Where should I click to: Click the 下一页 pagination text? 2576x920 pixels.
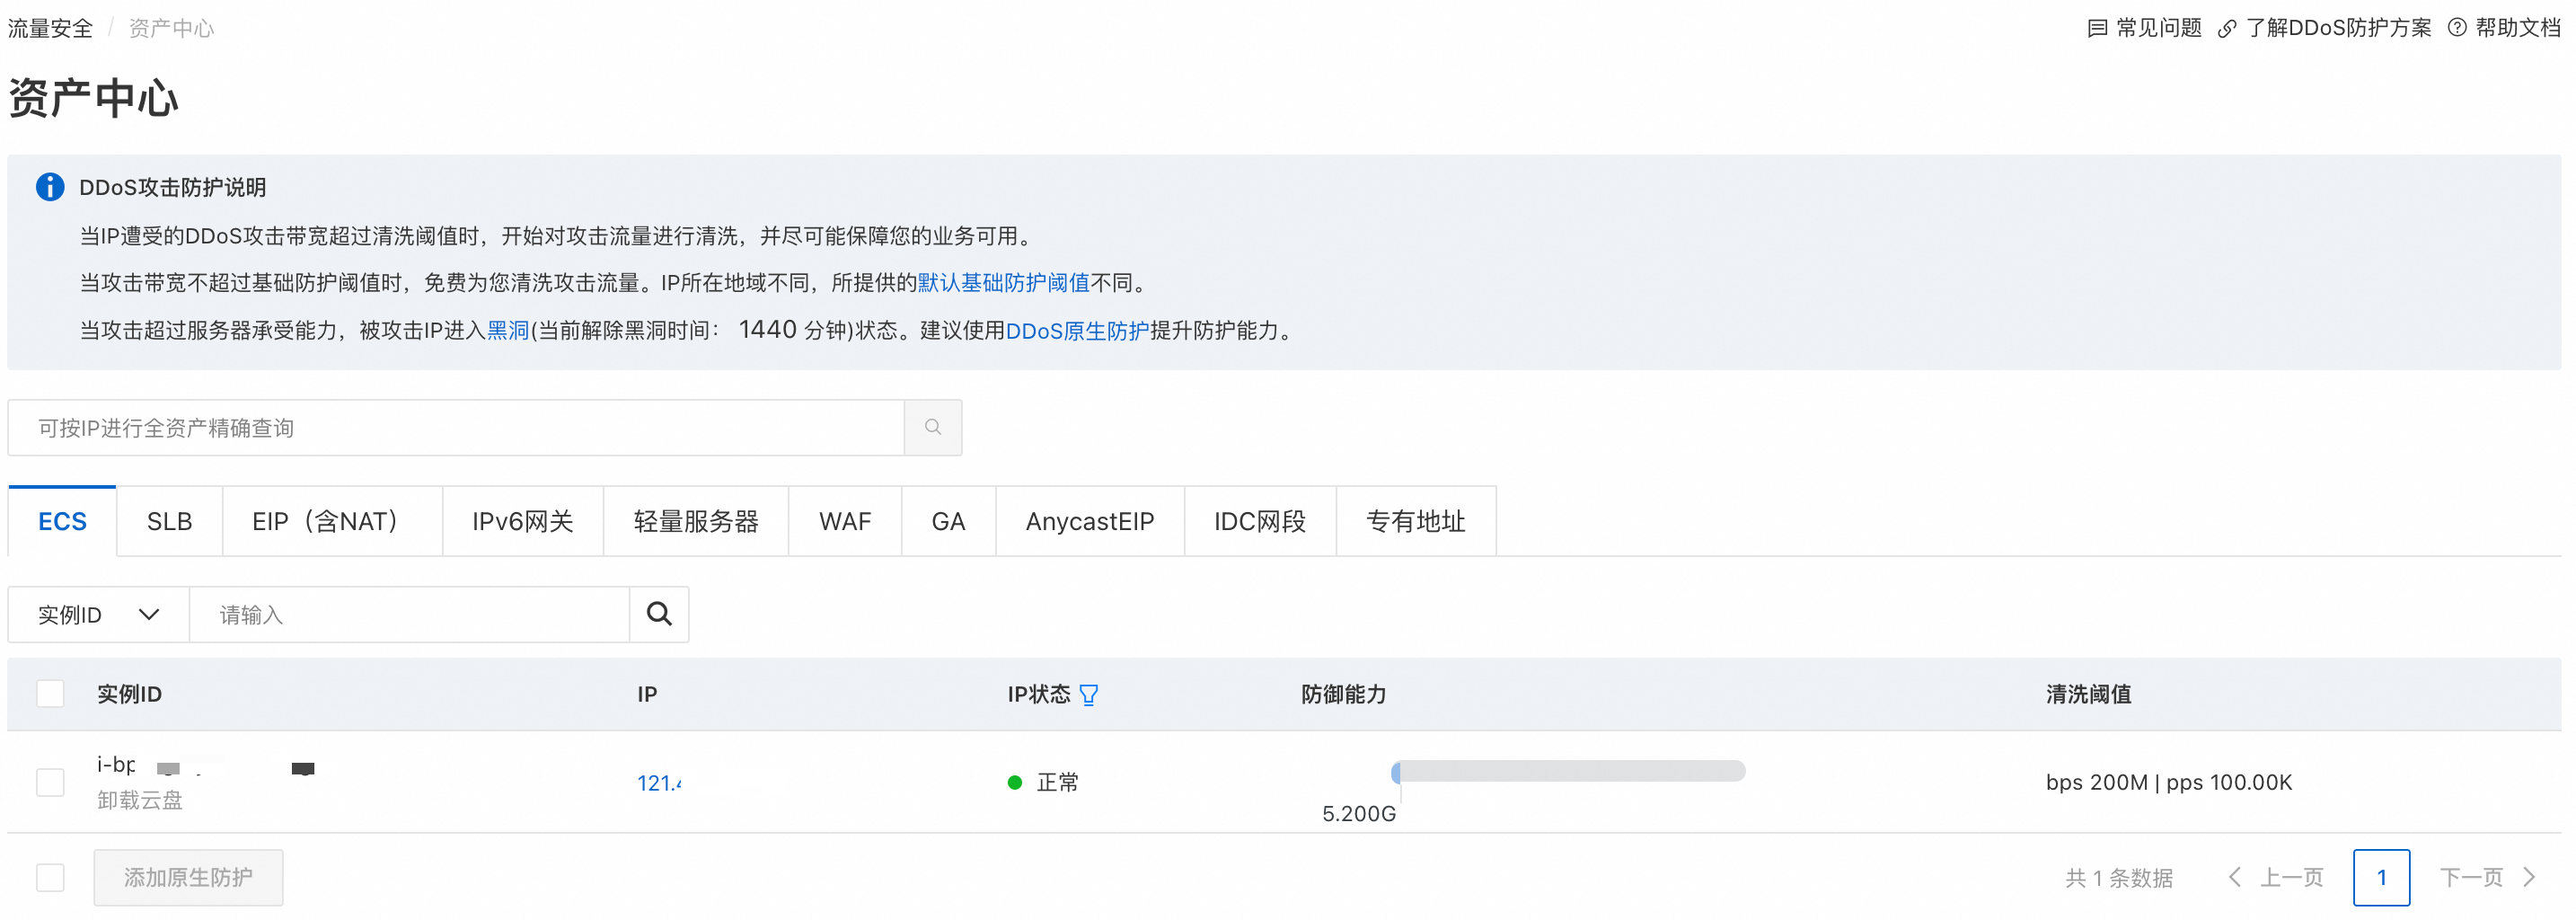(x=2470, y=877)
